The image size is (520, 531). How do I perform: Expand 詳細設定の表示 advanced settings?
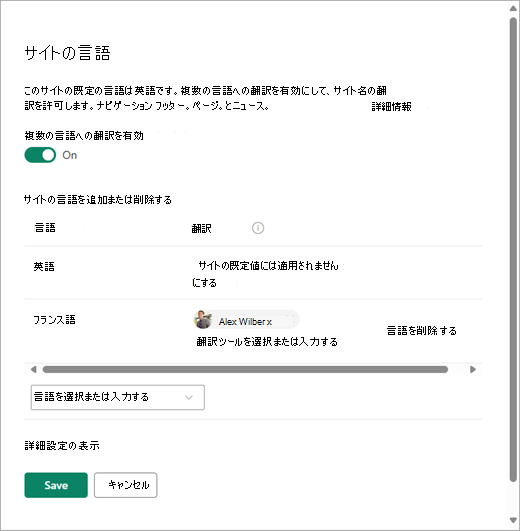point(62,445)
